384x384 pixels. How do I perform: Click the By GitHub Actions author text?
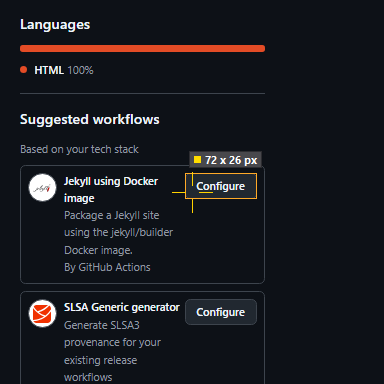[107, 267]
